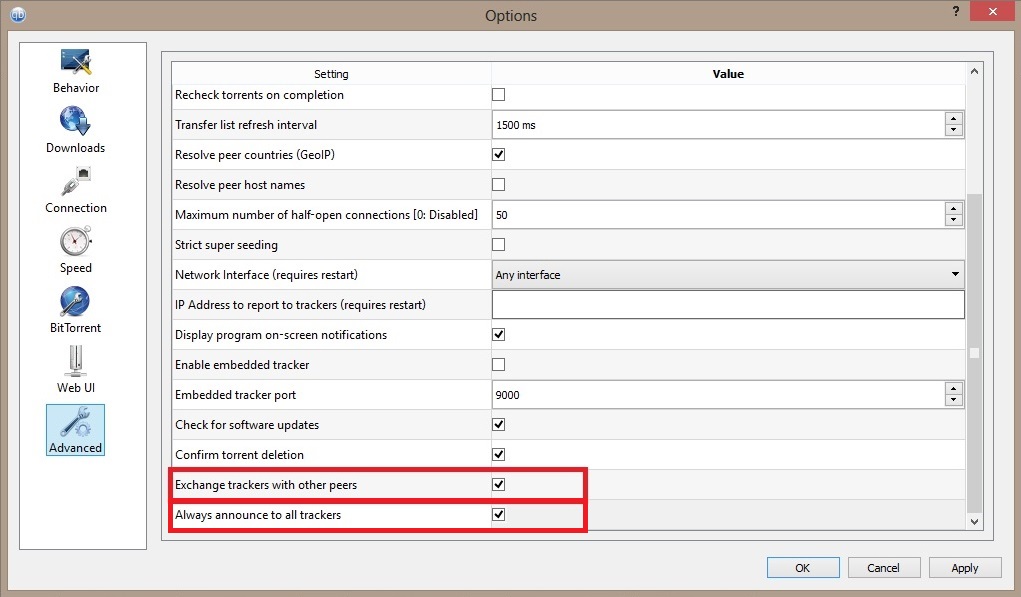The height and width of the screenshot is (597, 1021).
Task: Click the Apply button
Action: pos(964,568)
